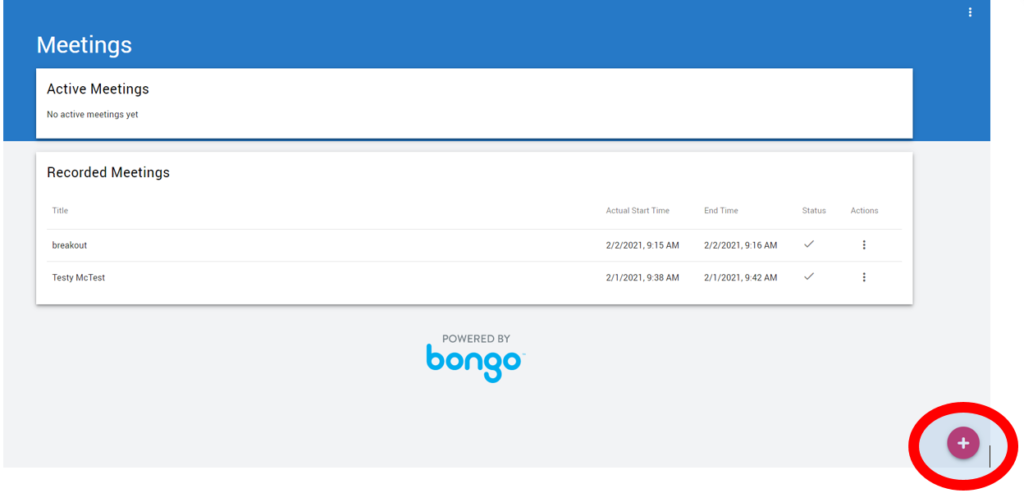Click the status checkmark for Testy McTest
The height and width of the screenshot is (493, 1024).
coord(809,277)
